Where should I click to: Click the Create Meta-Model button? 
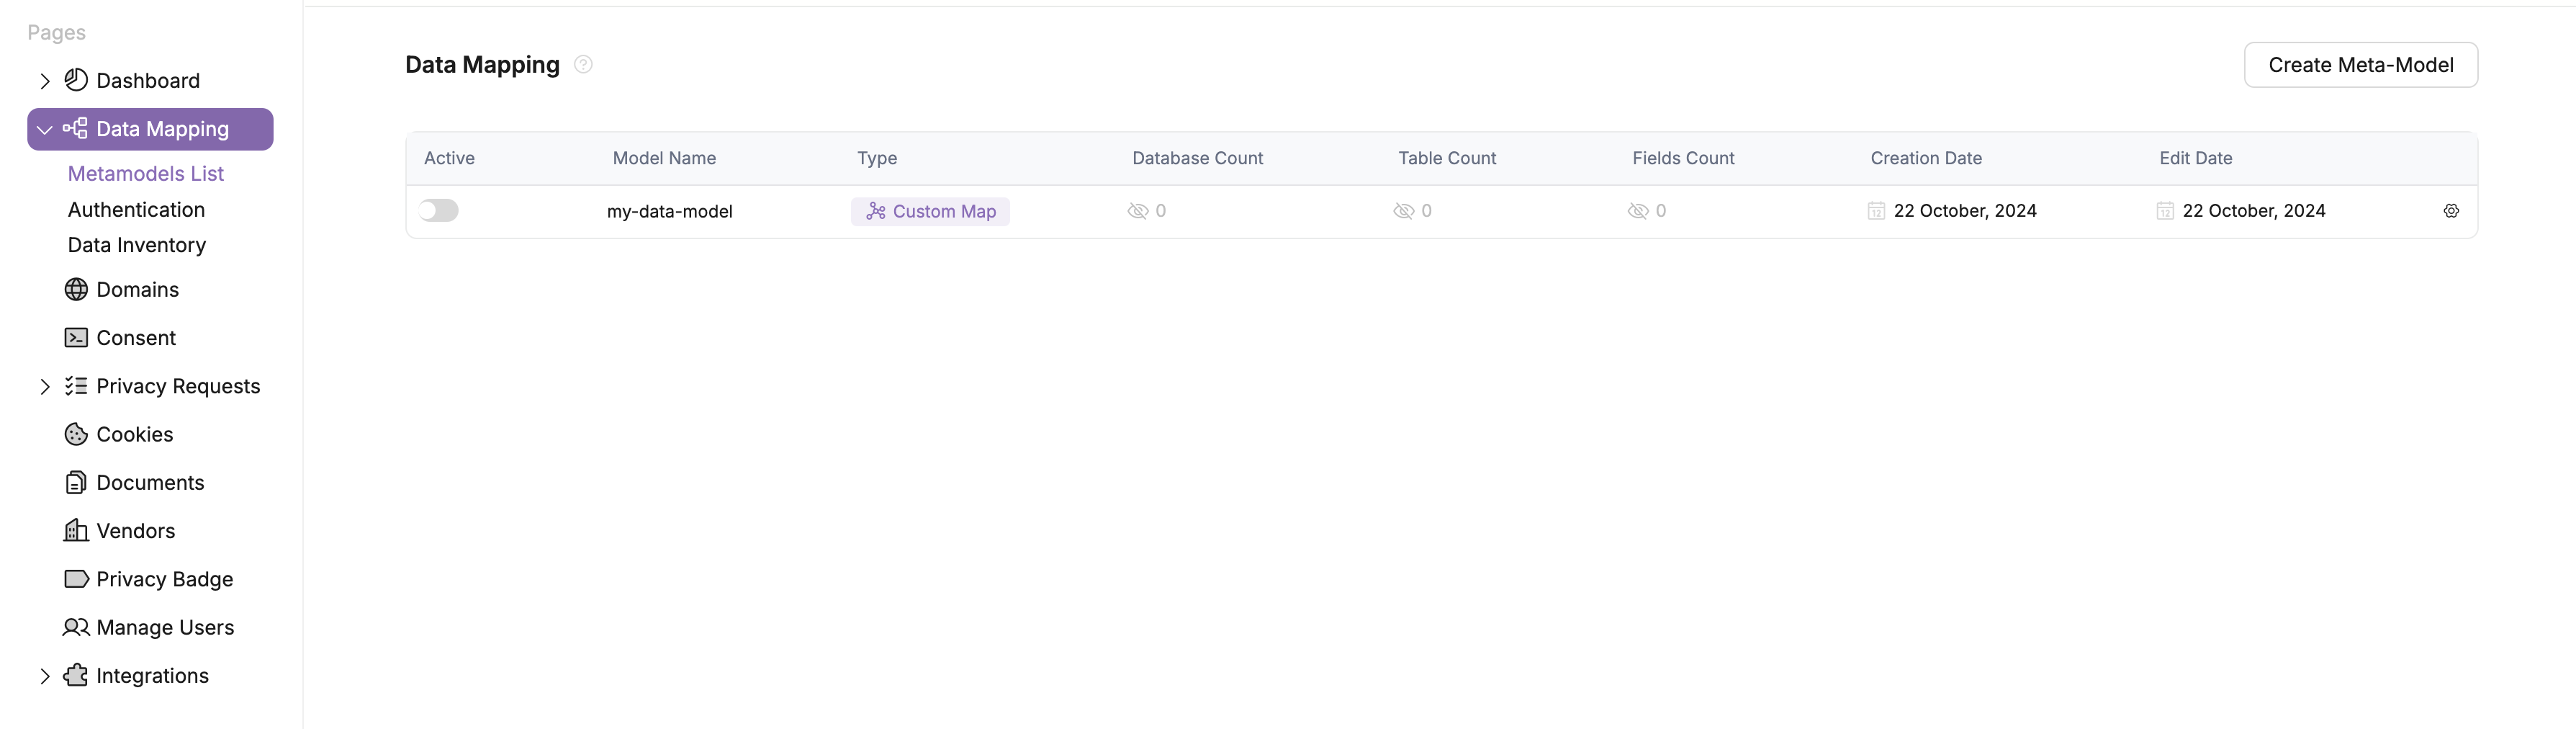(x=2360, y=65)
